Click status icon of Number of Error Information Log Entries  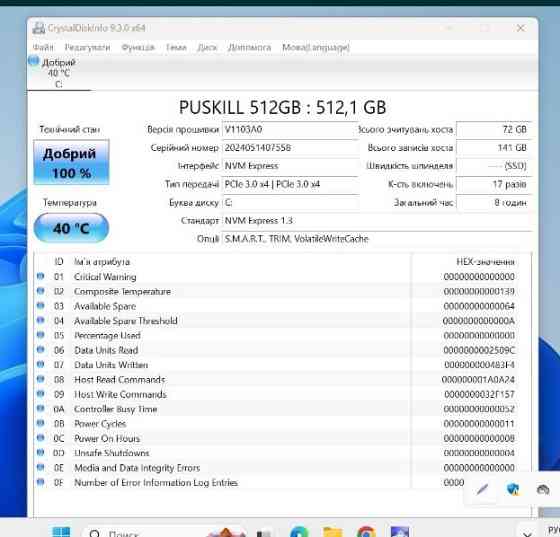click(x=41, y=482)
